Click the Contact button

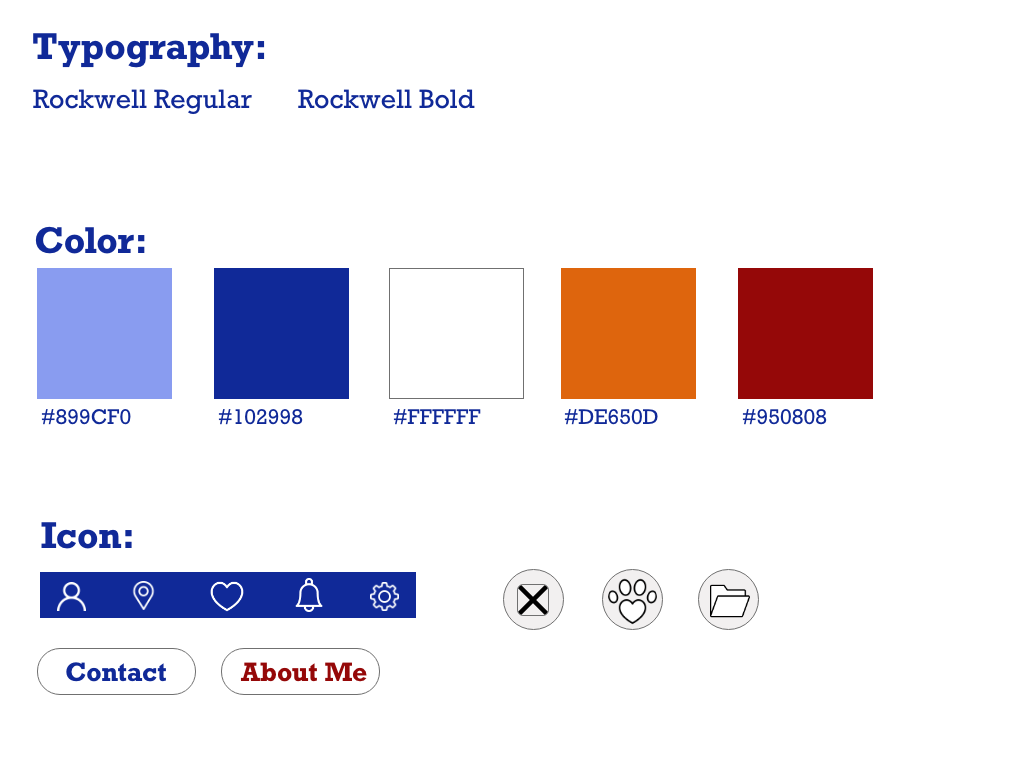point(116,671)
